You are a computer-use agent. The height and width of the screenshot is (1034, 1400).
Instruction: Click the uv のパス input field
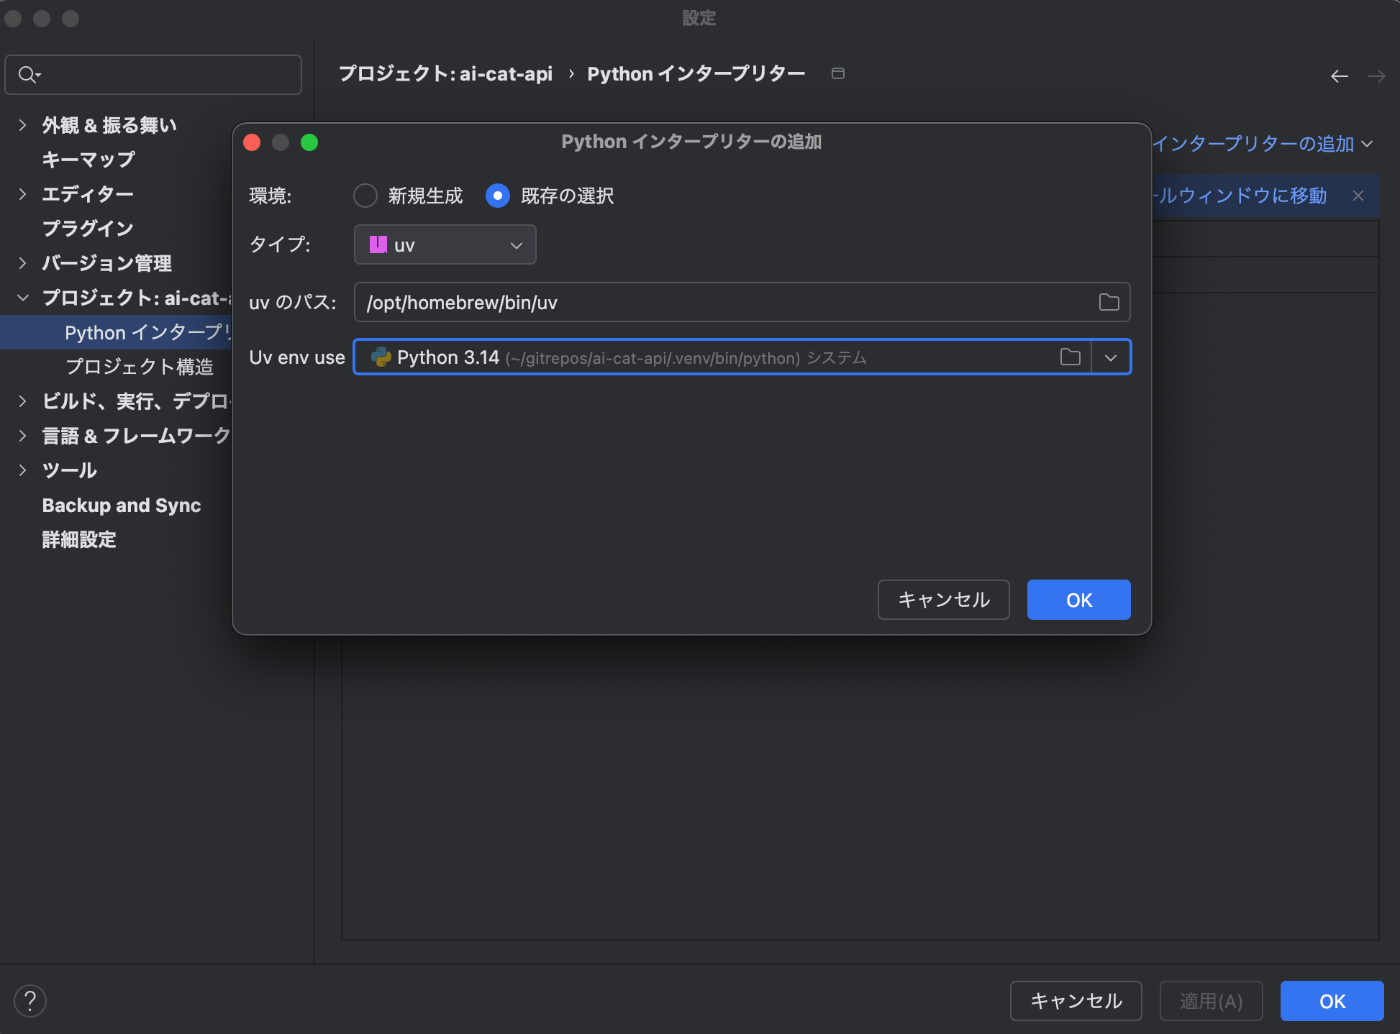742,302
